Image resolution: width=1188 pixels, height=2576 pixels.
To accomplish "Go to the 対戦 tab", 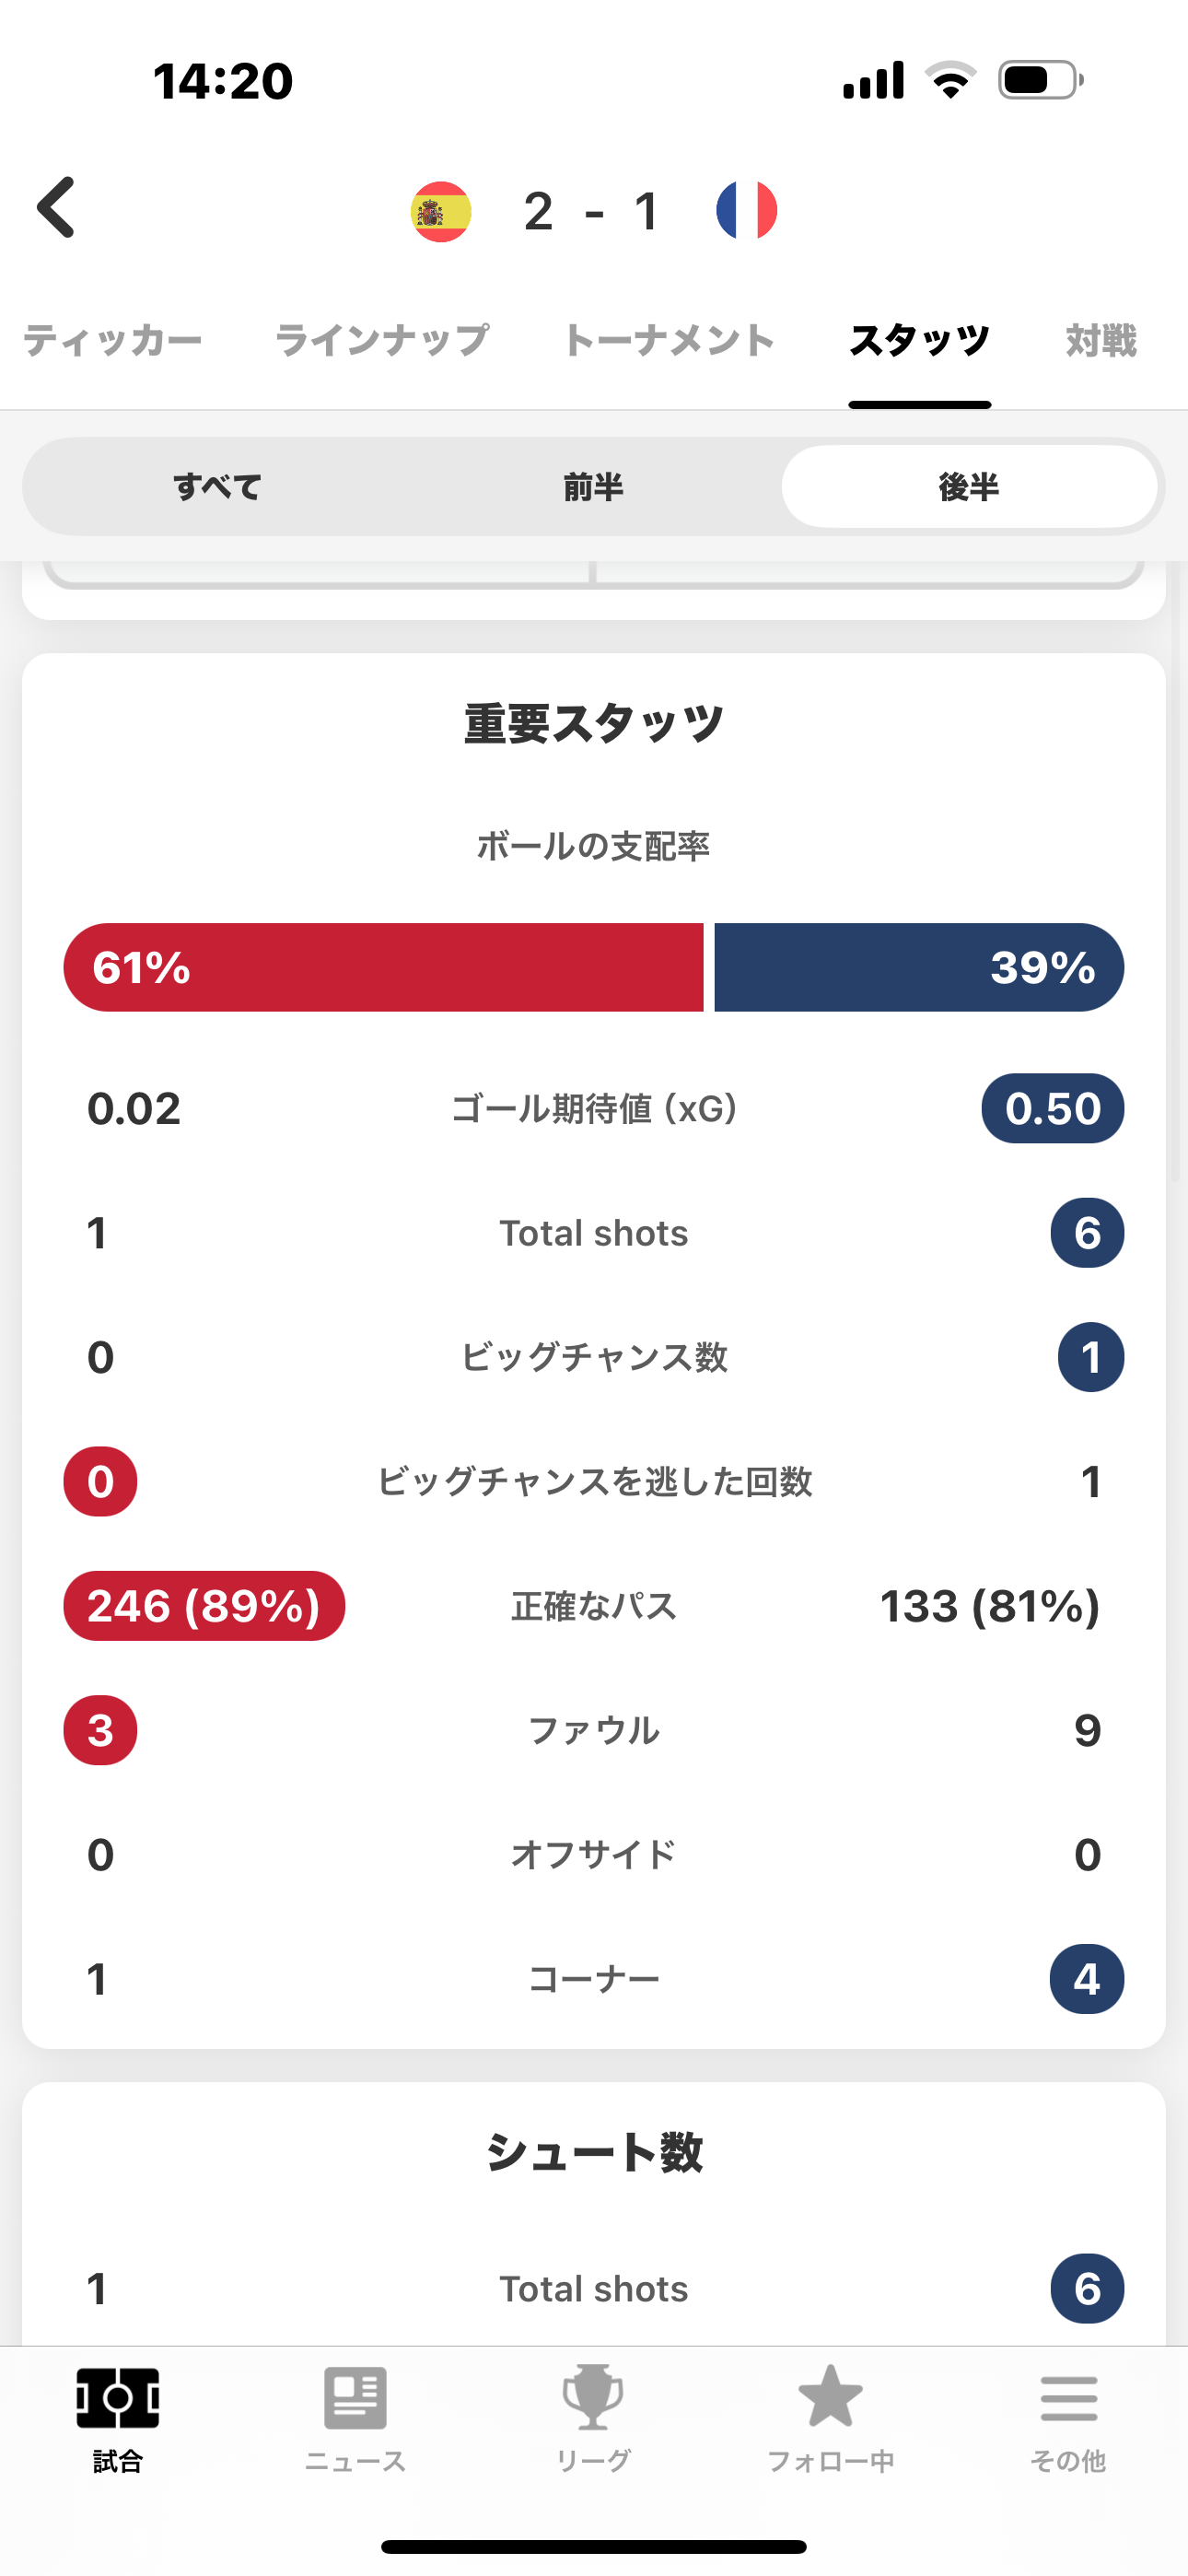I will click(x=1101, y=341).
